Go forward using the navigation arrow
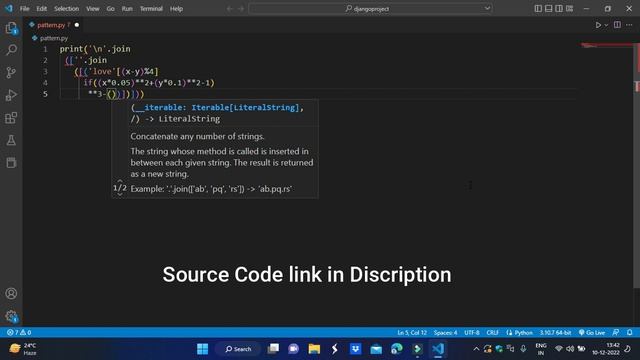This screenshot has width=640, height=360. tap(241, 9)
